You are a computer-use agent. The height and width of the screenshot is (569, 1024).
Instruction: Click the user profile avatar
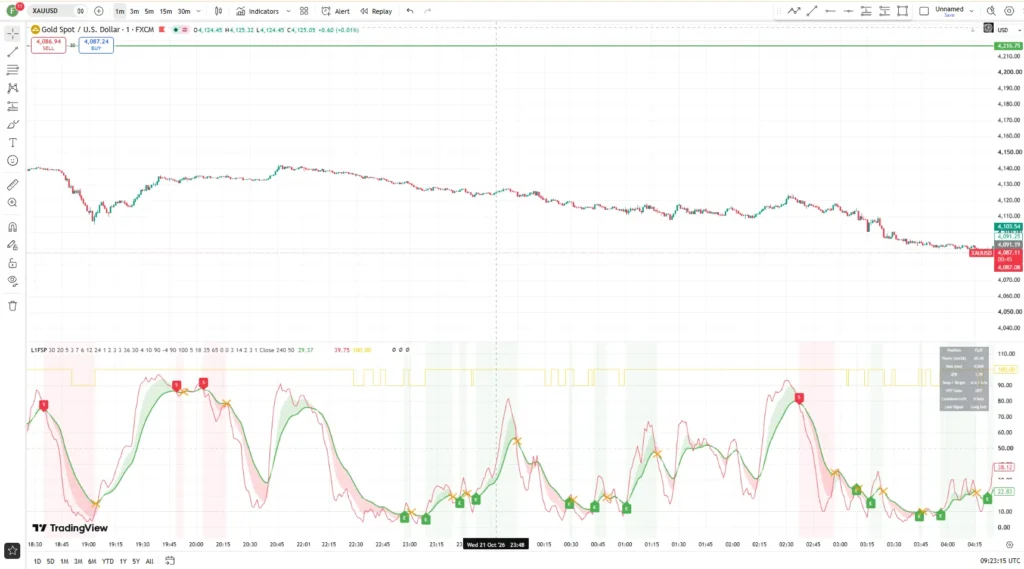coord(12,11)
